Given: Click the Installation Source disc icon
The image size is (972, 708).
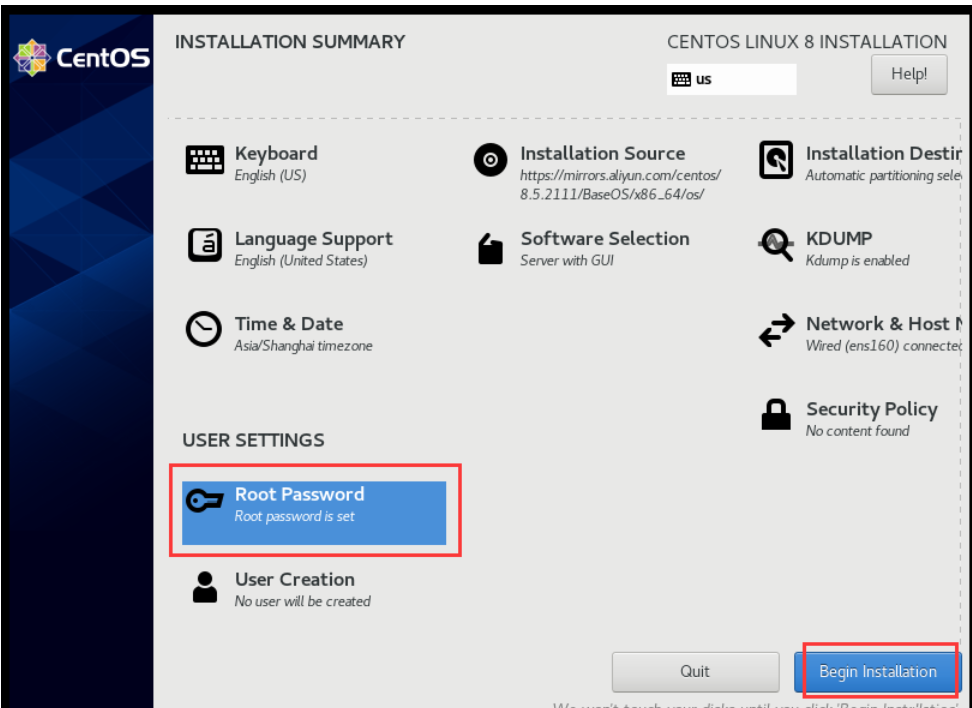Looking at the screenshot, I should [490, 160].
